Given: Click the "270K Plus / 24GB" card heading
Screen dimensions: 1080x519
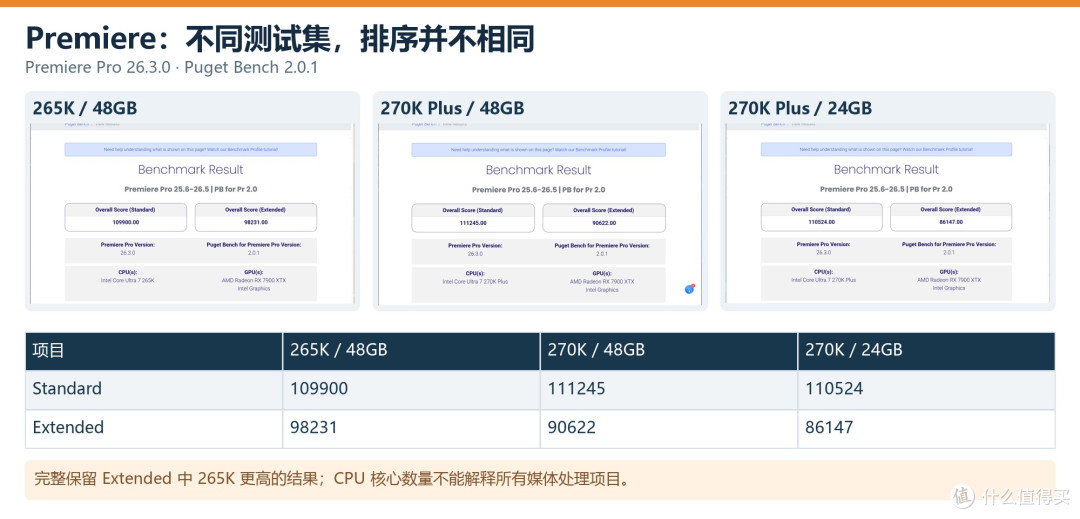Looking at the screenshot, I should click(x=800, y=108).
